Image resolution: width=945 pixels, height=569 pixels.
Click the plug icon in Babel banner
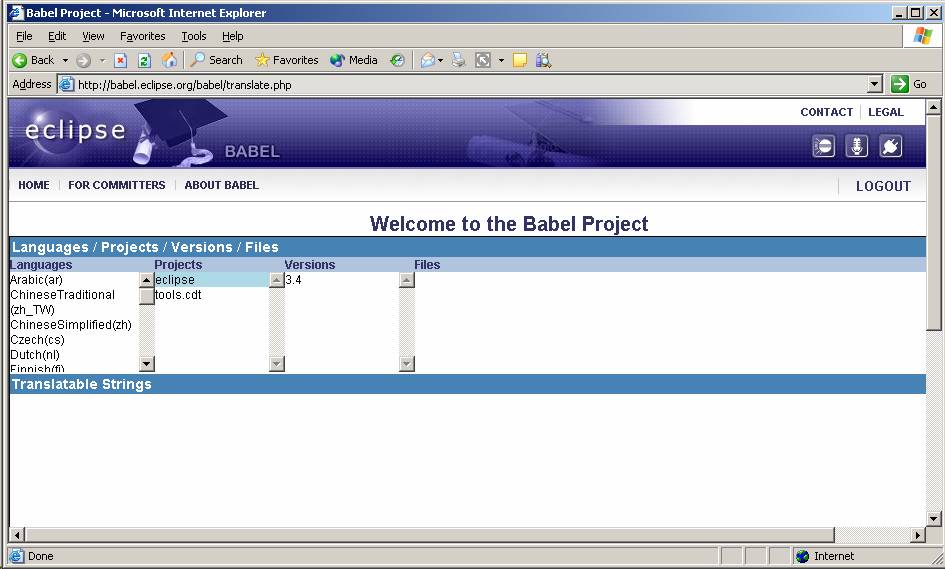891,146
